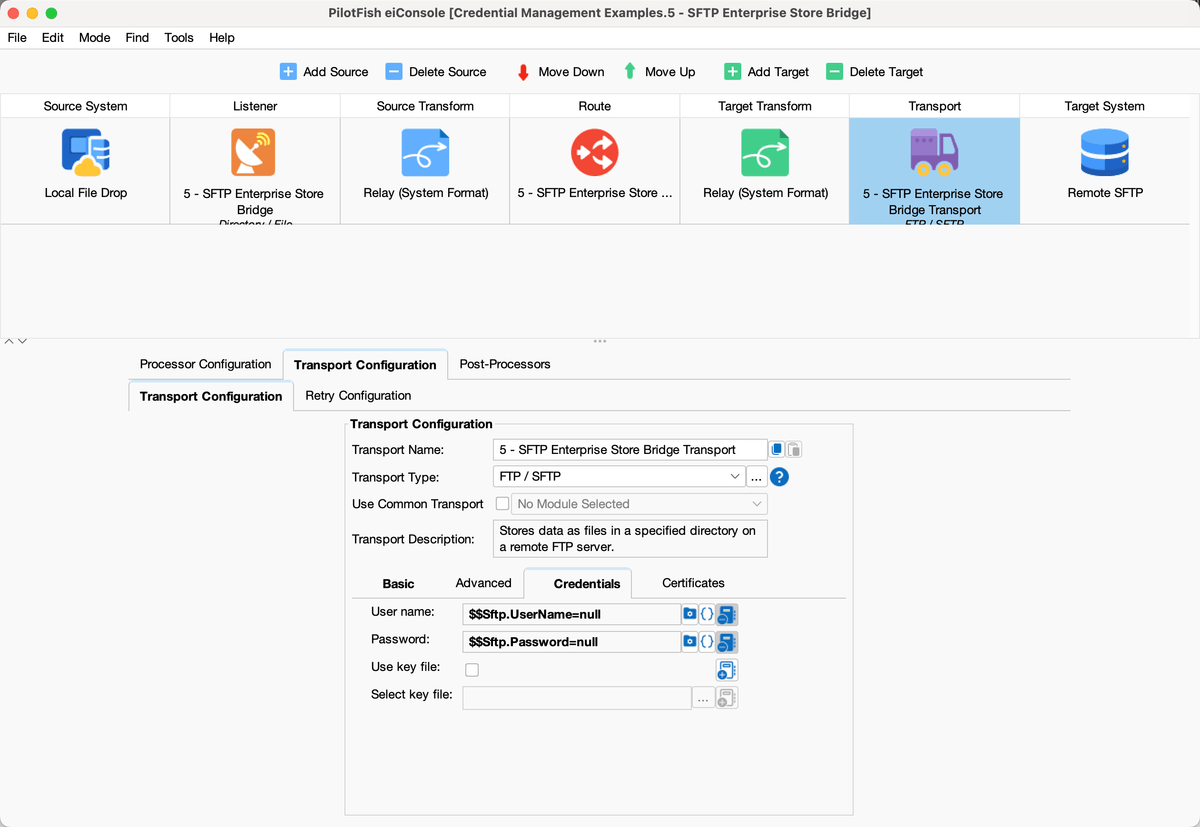Switch to the Basic tab

coord(398,583)
